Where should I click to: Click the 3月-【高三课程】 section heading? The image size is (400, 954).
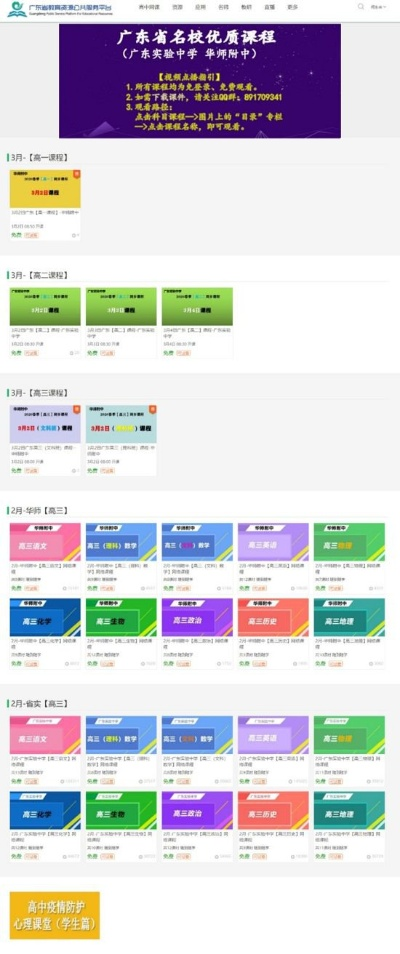click(x=39, y=392)
